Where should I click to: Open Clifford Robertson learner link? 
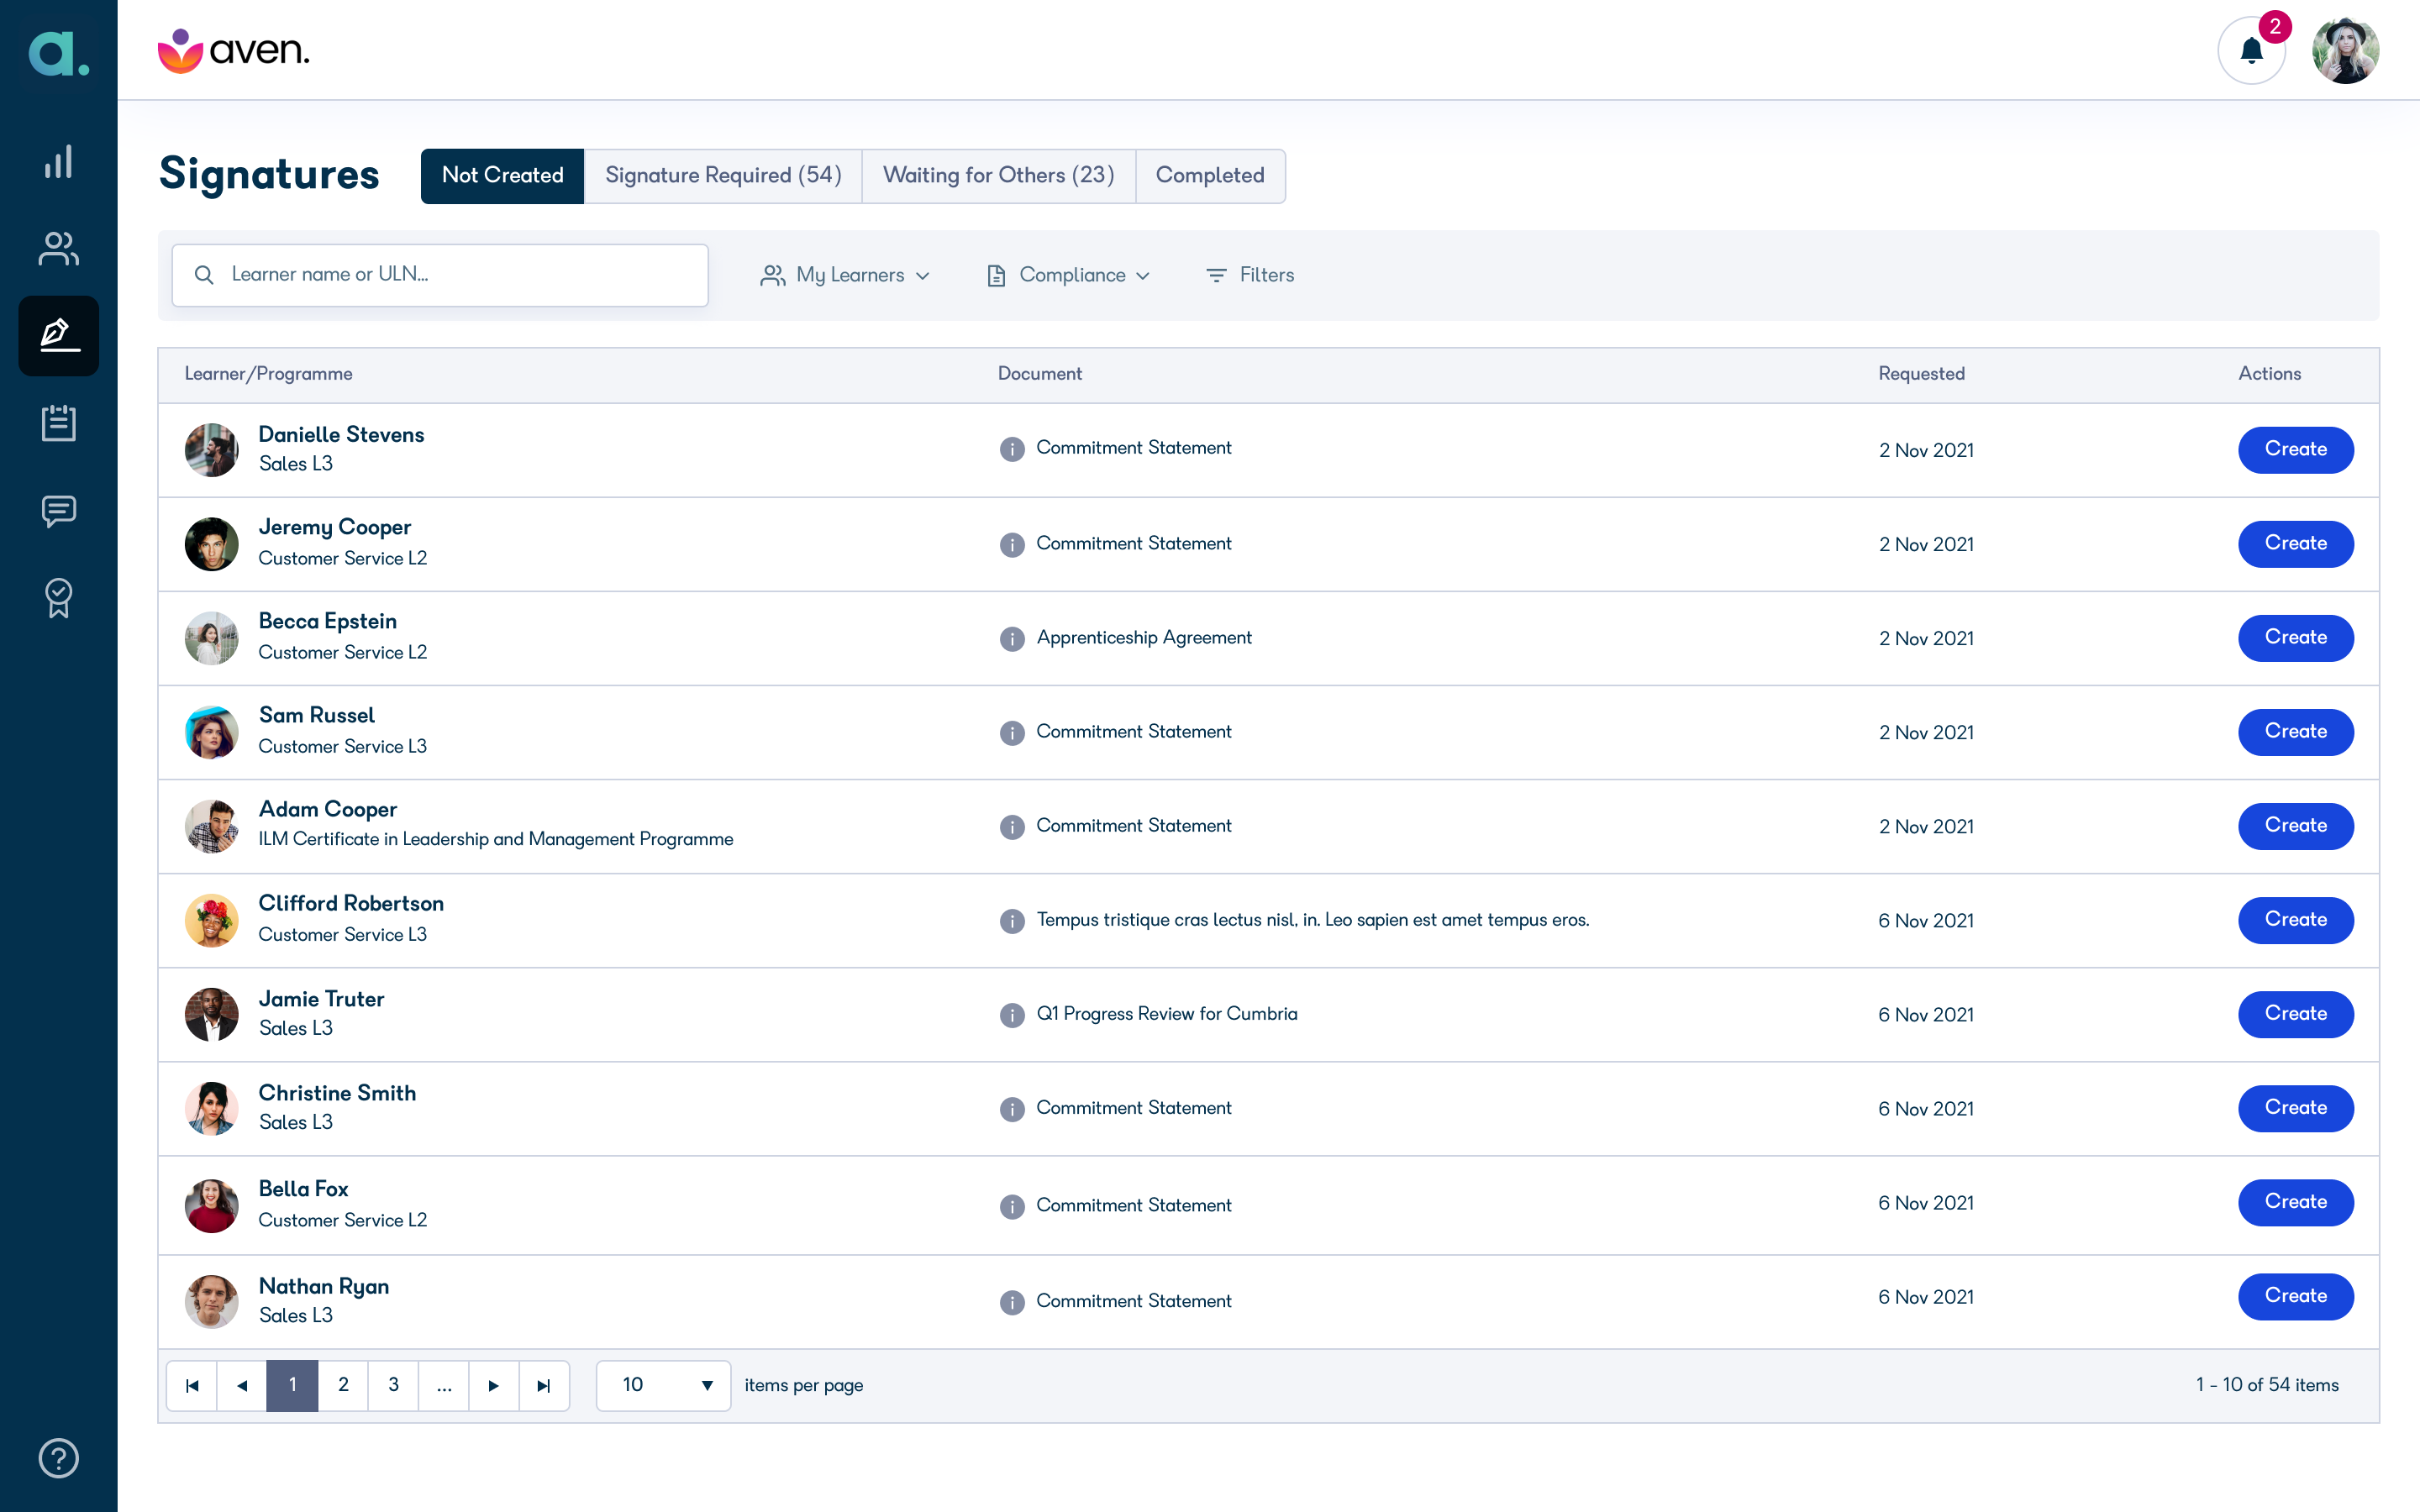tap(351, 903)
